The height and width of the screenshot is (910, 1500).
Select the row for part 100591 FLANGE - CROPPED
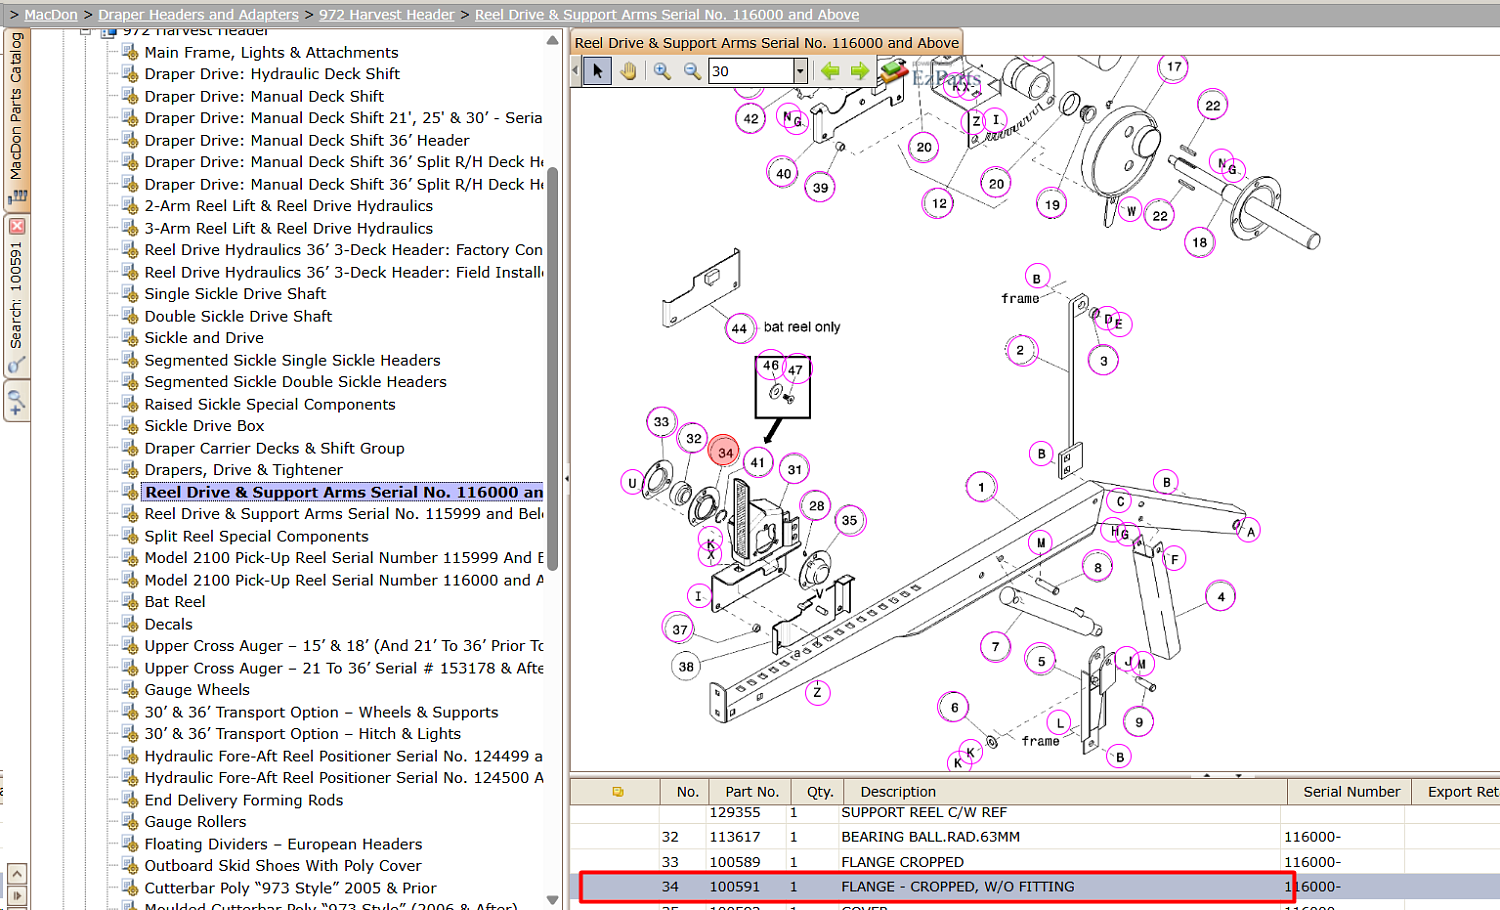coord(1035,887)
